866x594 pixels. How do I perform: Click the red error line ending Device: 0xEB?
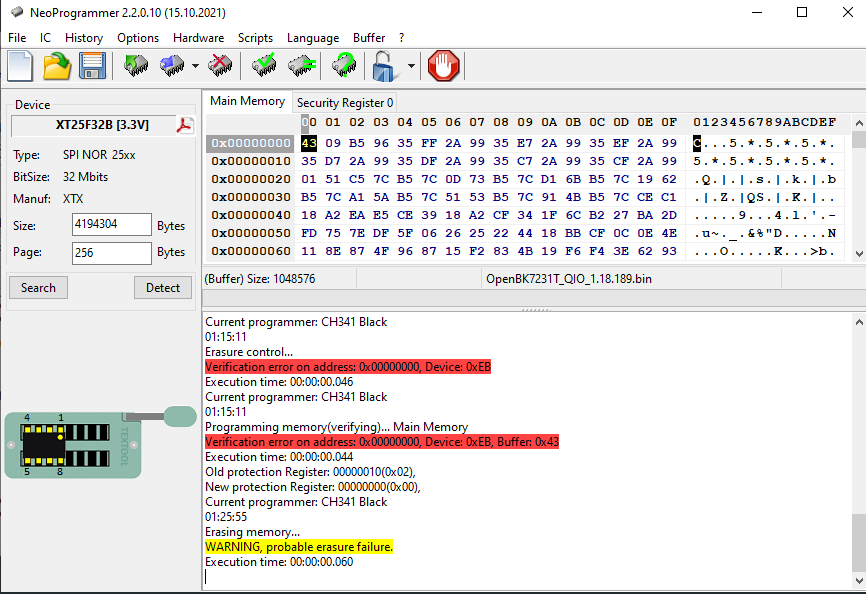tap(348, 367)
